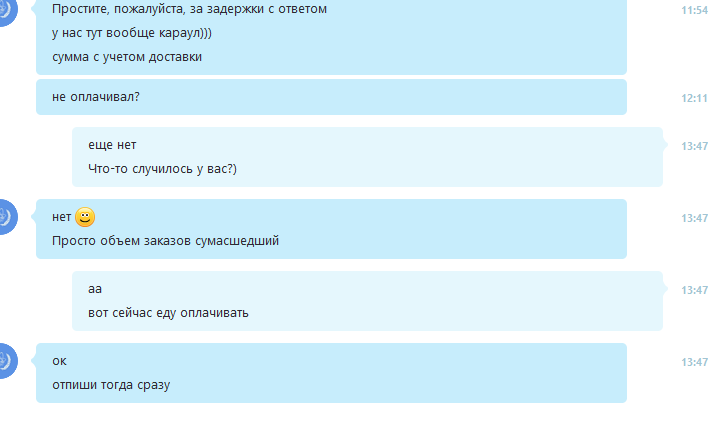Image resolution: width=722 pixels, height=428 pixels.
Task: Click the contact avatar beside the "нет" message
Action: pos(6,217)
